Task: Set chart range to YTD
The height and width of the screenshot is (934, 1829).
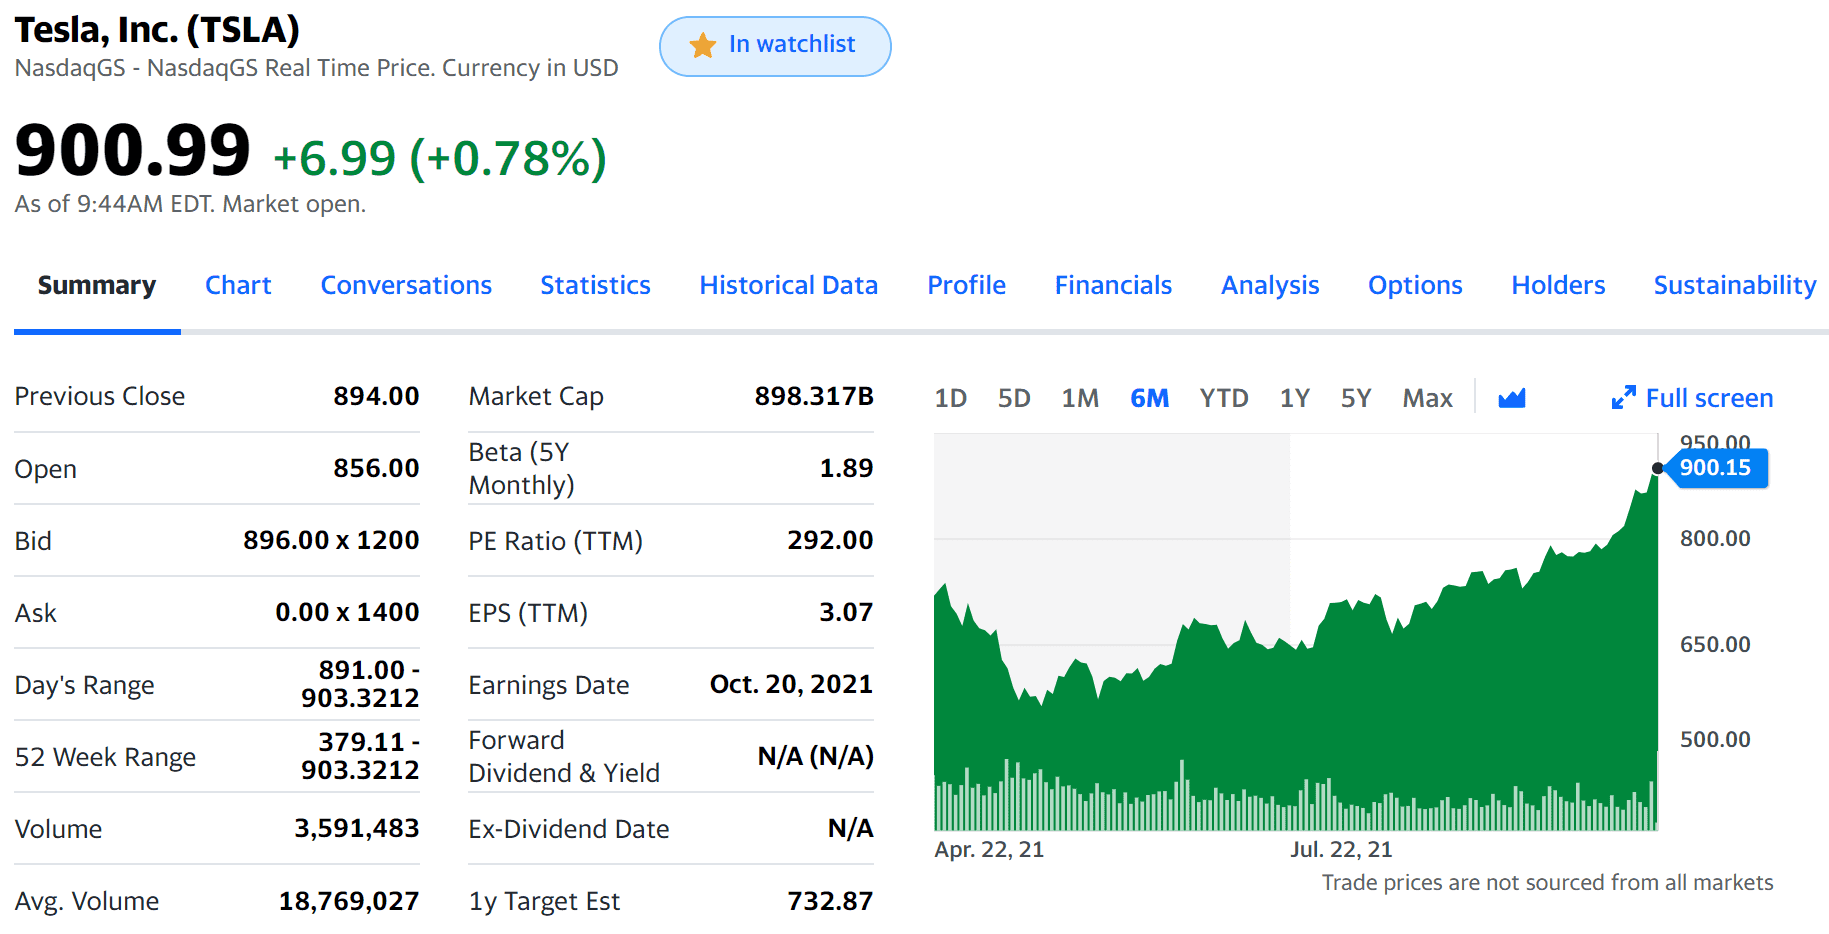Action: point(1224,398)
